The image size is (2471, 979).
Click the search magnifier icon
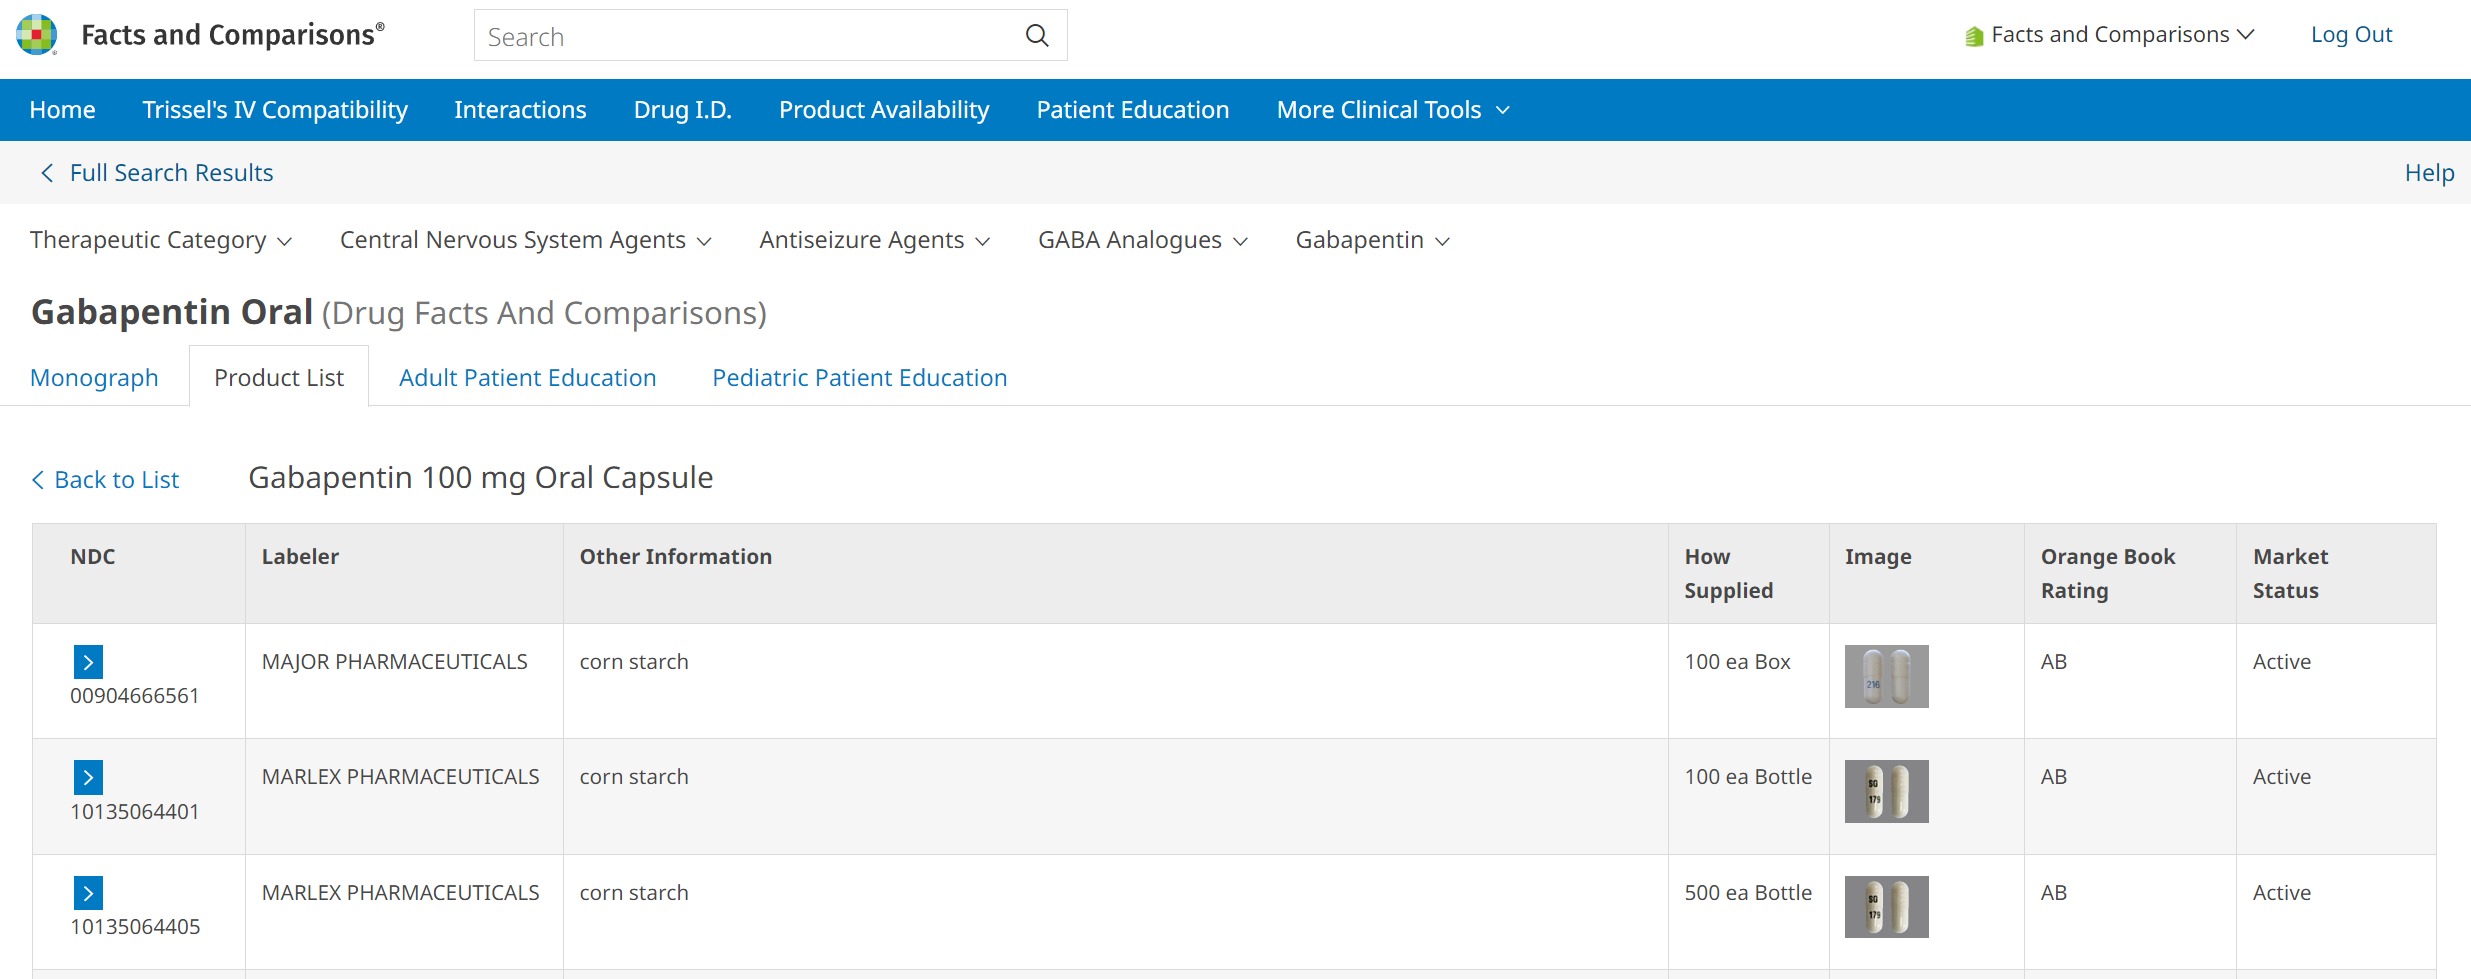1037,36
